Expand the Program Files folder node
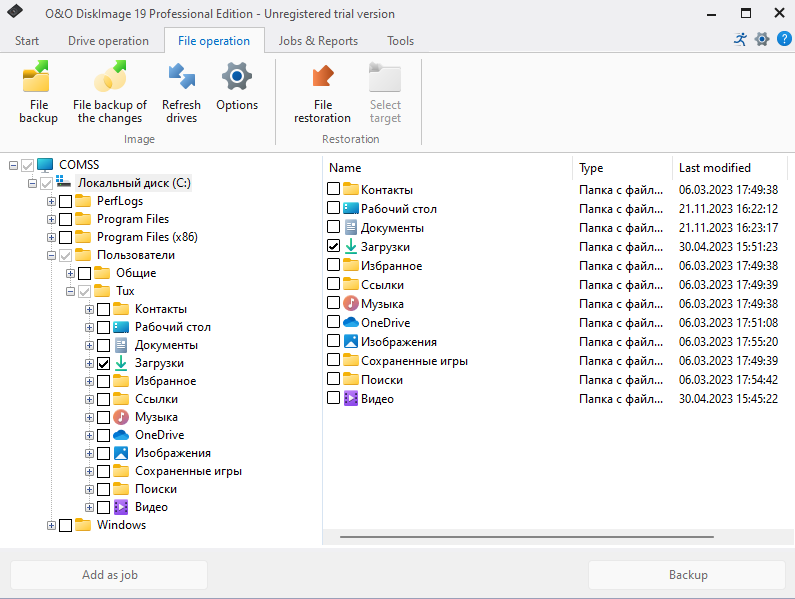 [x=51, y=219]
